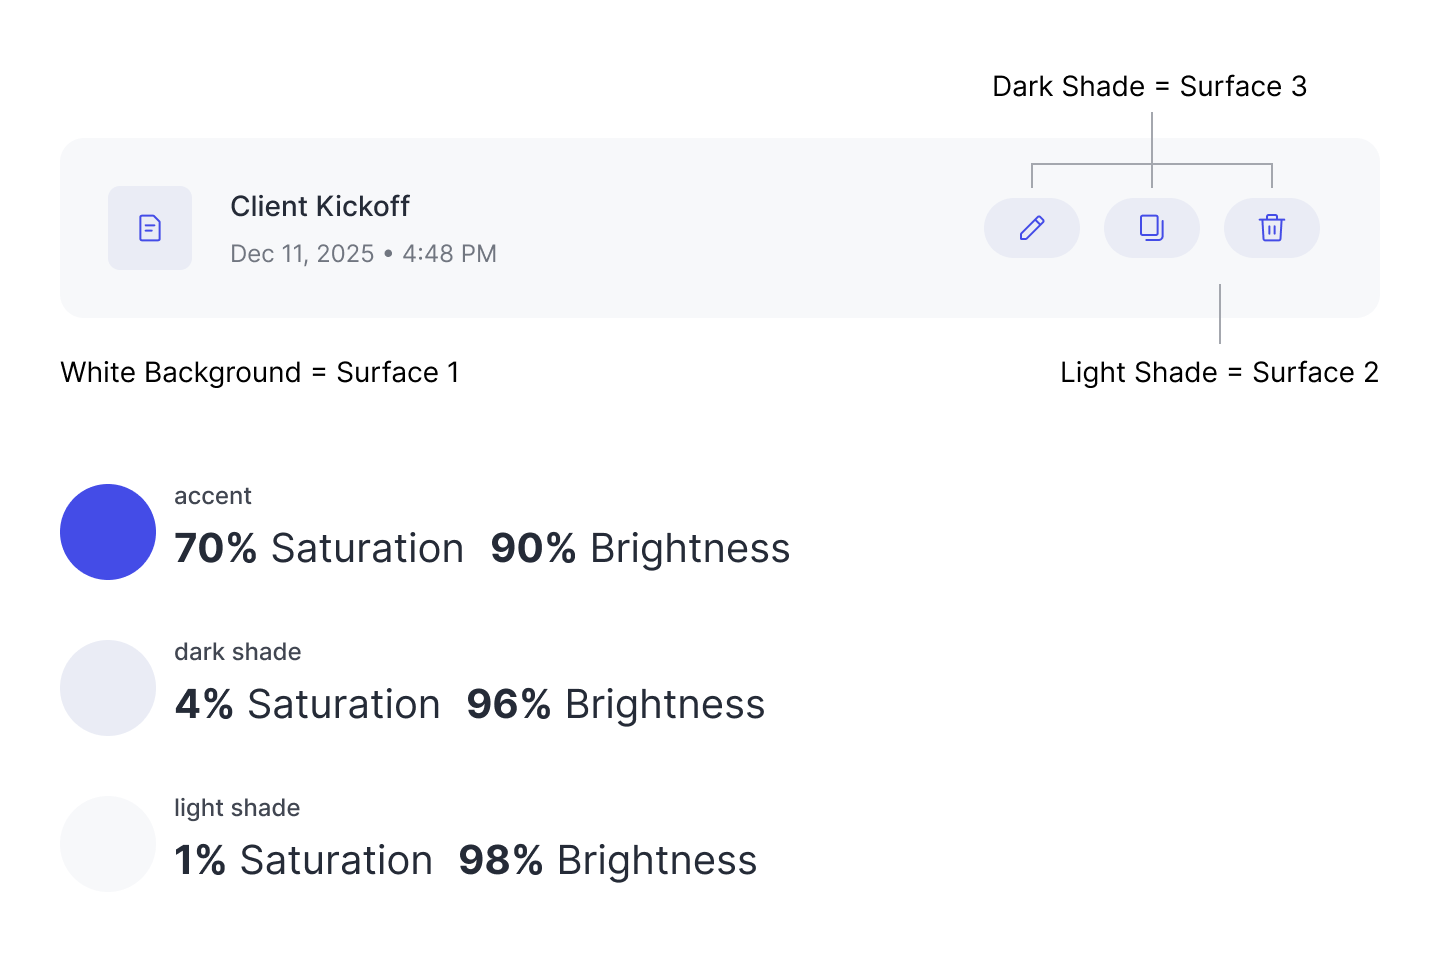Click the 90% Brightness accent value
Image resolution: width=1440 pixels, height=960 pixels.
click(x=640, y=549)
